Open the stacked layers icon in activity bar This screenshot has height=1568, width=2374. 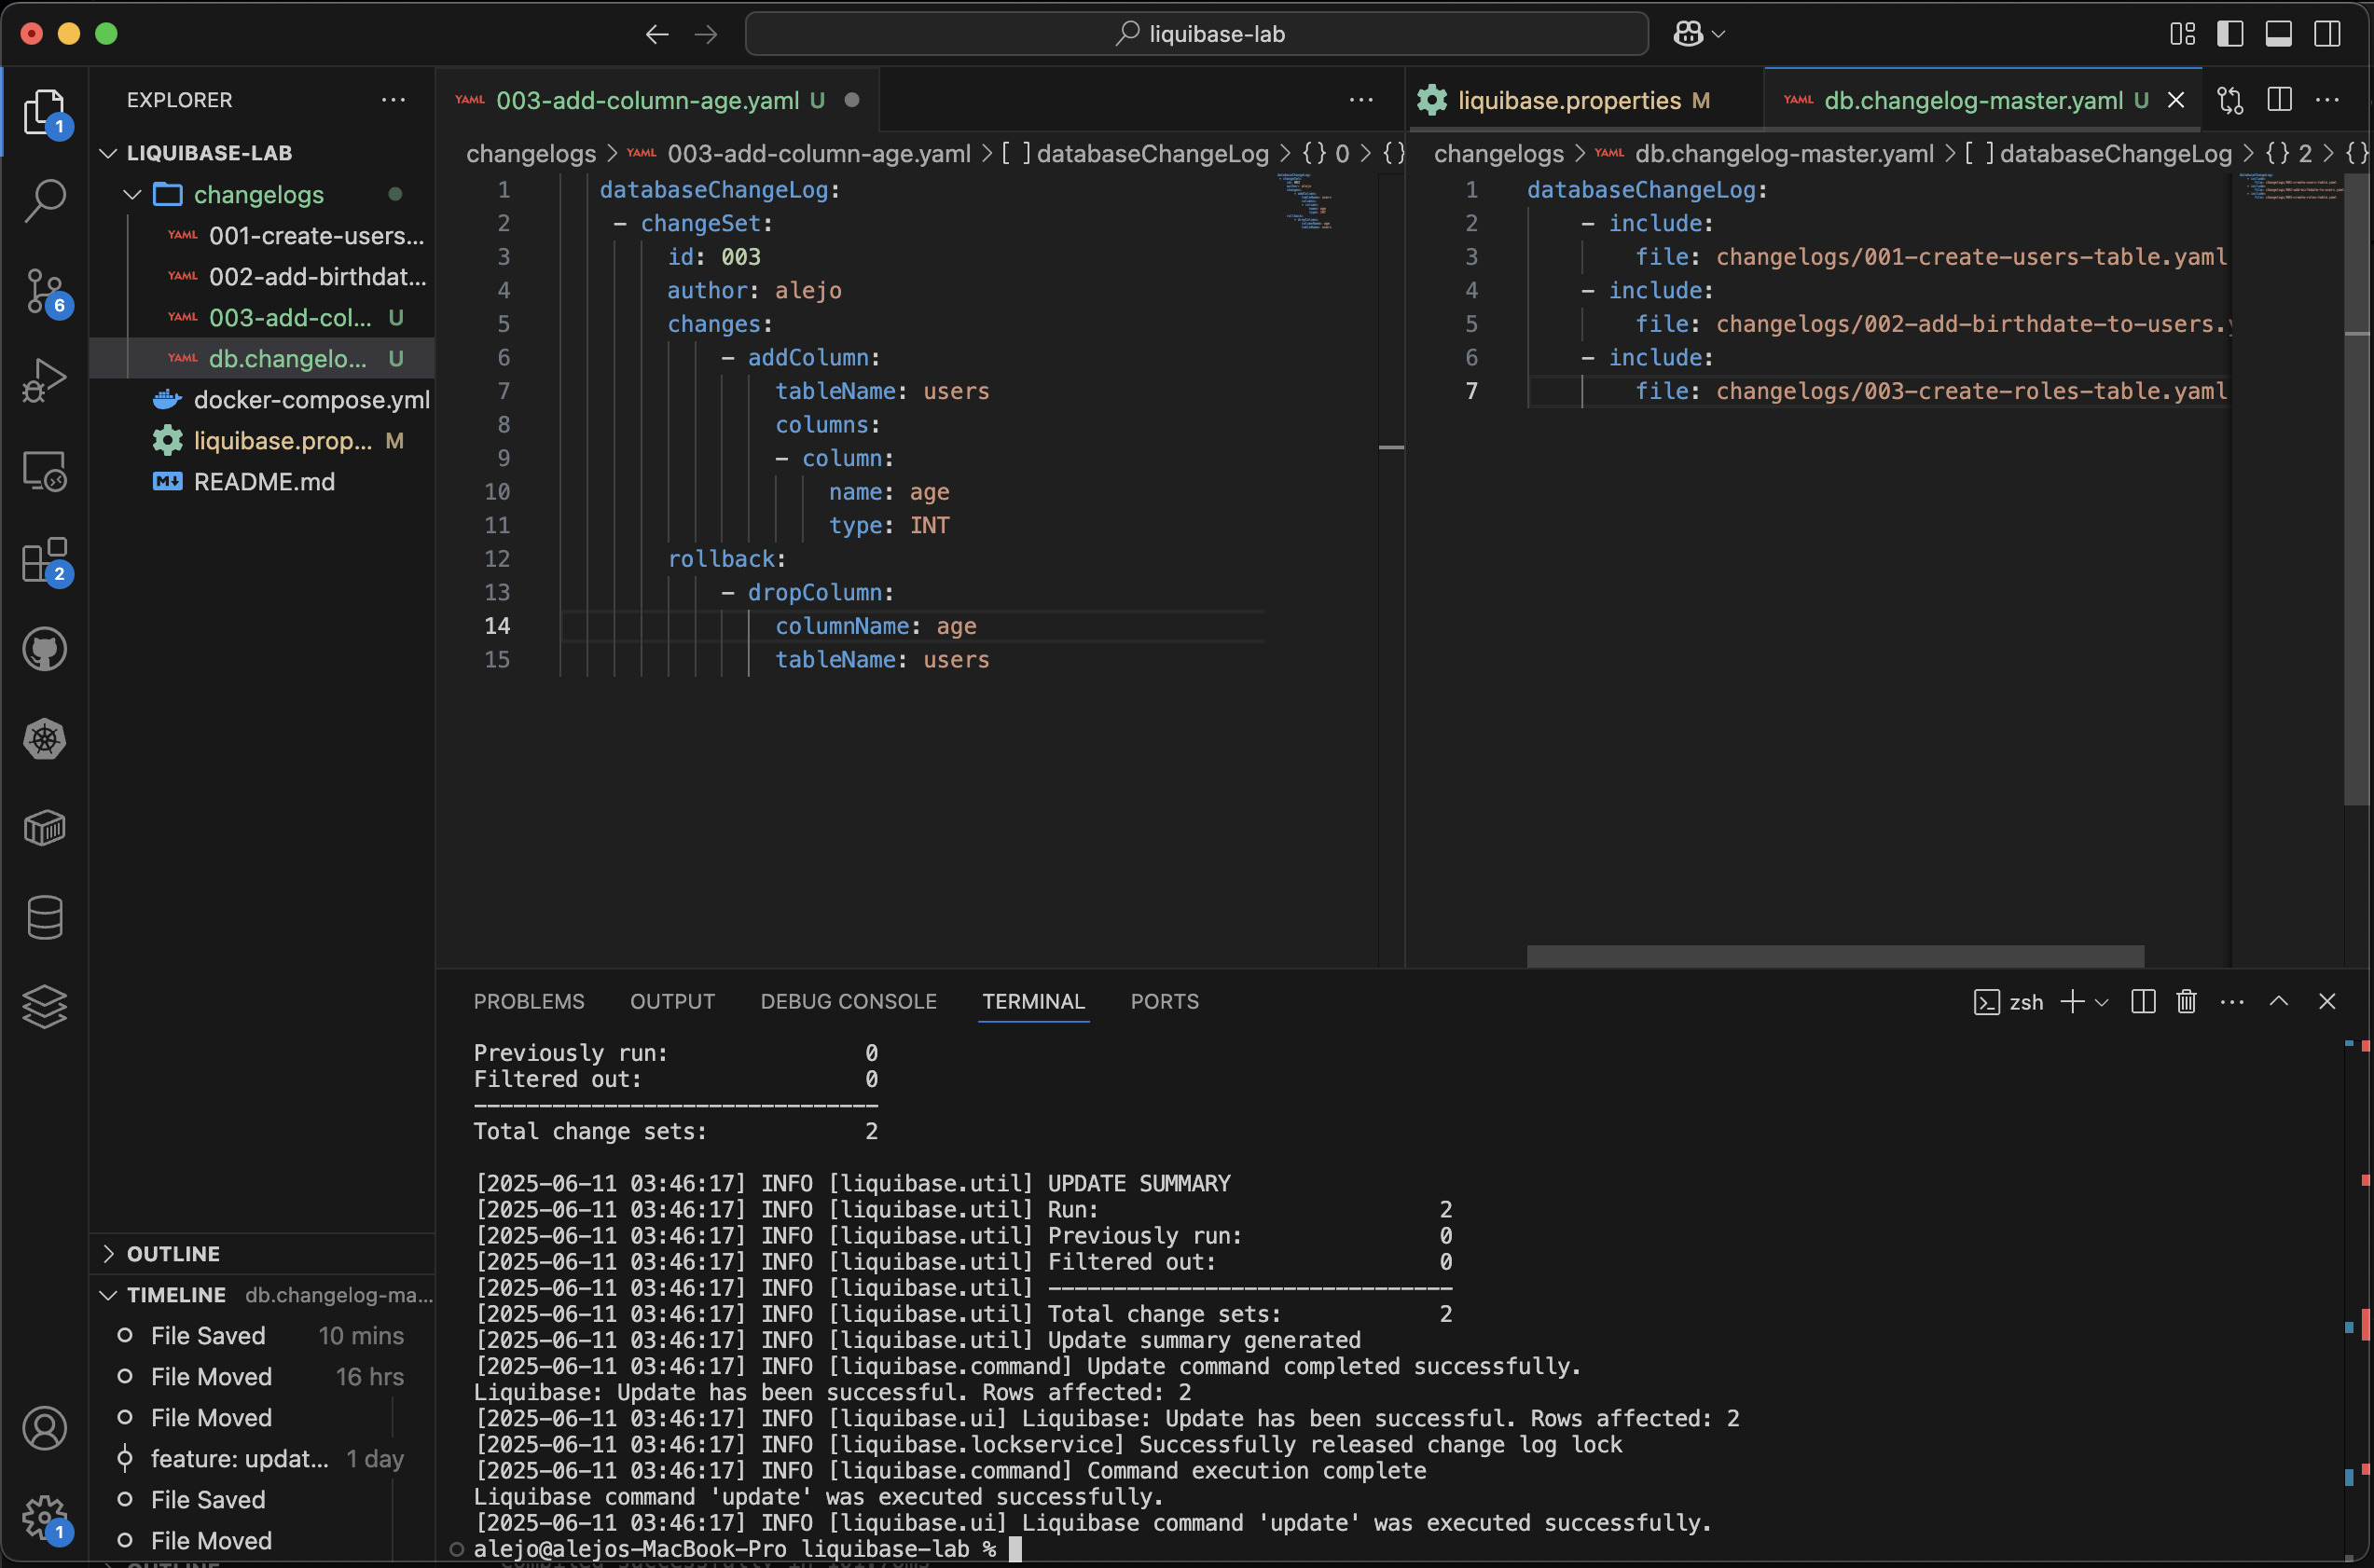click(45, 1006)
